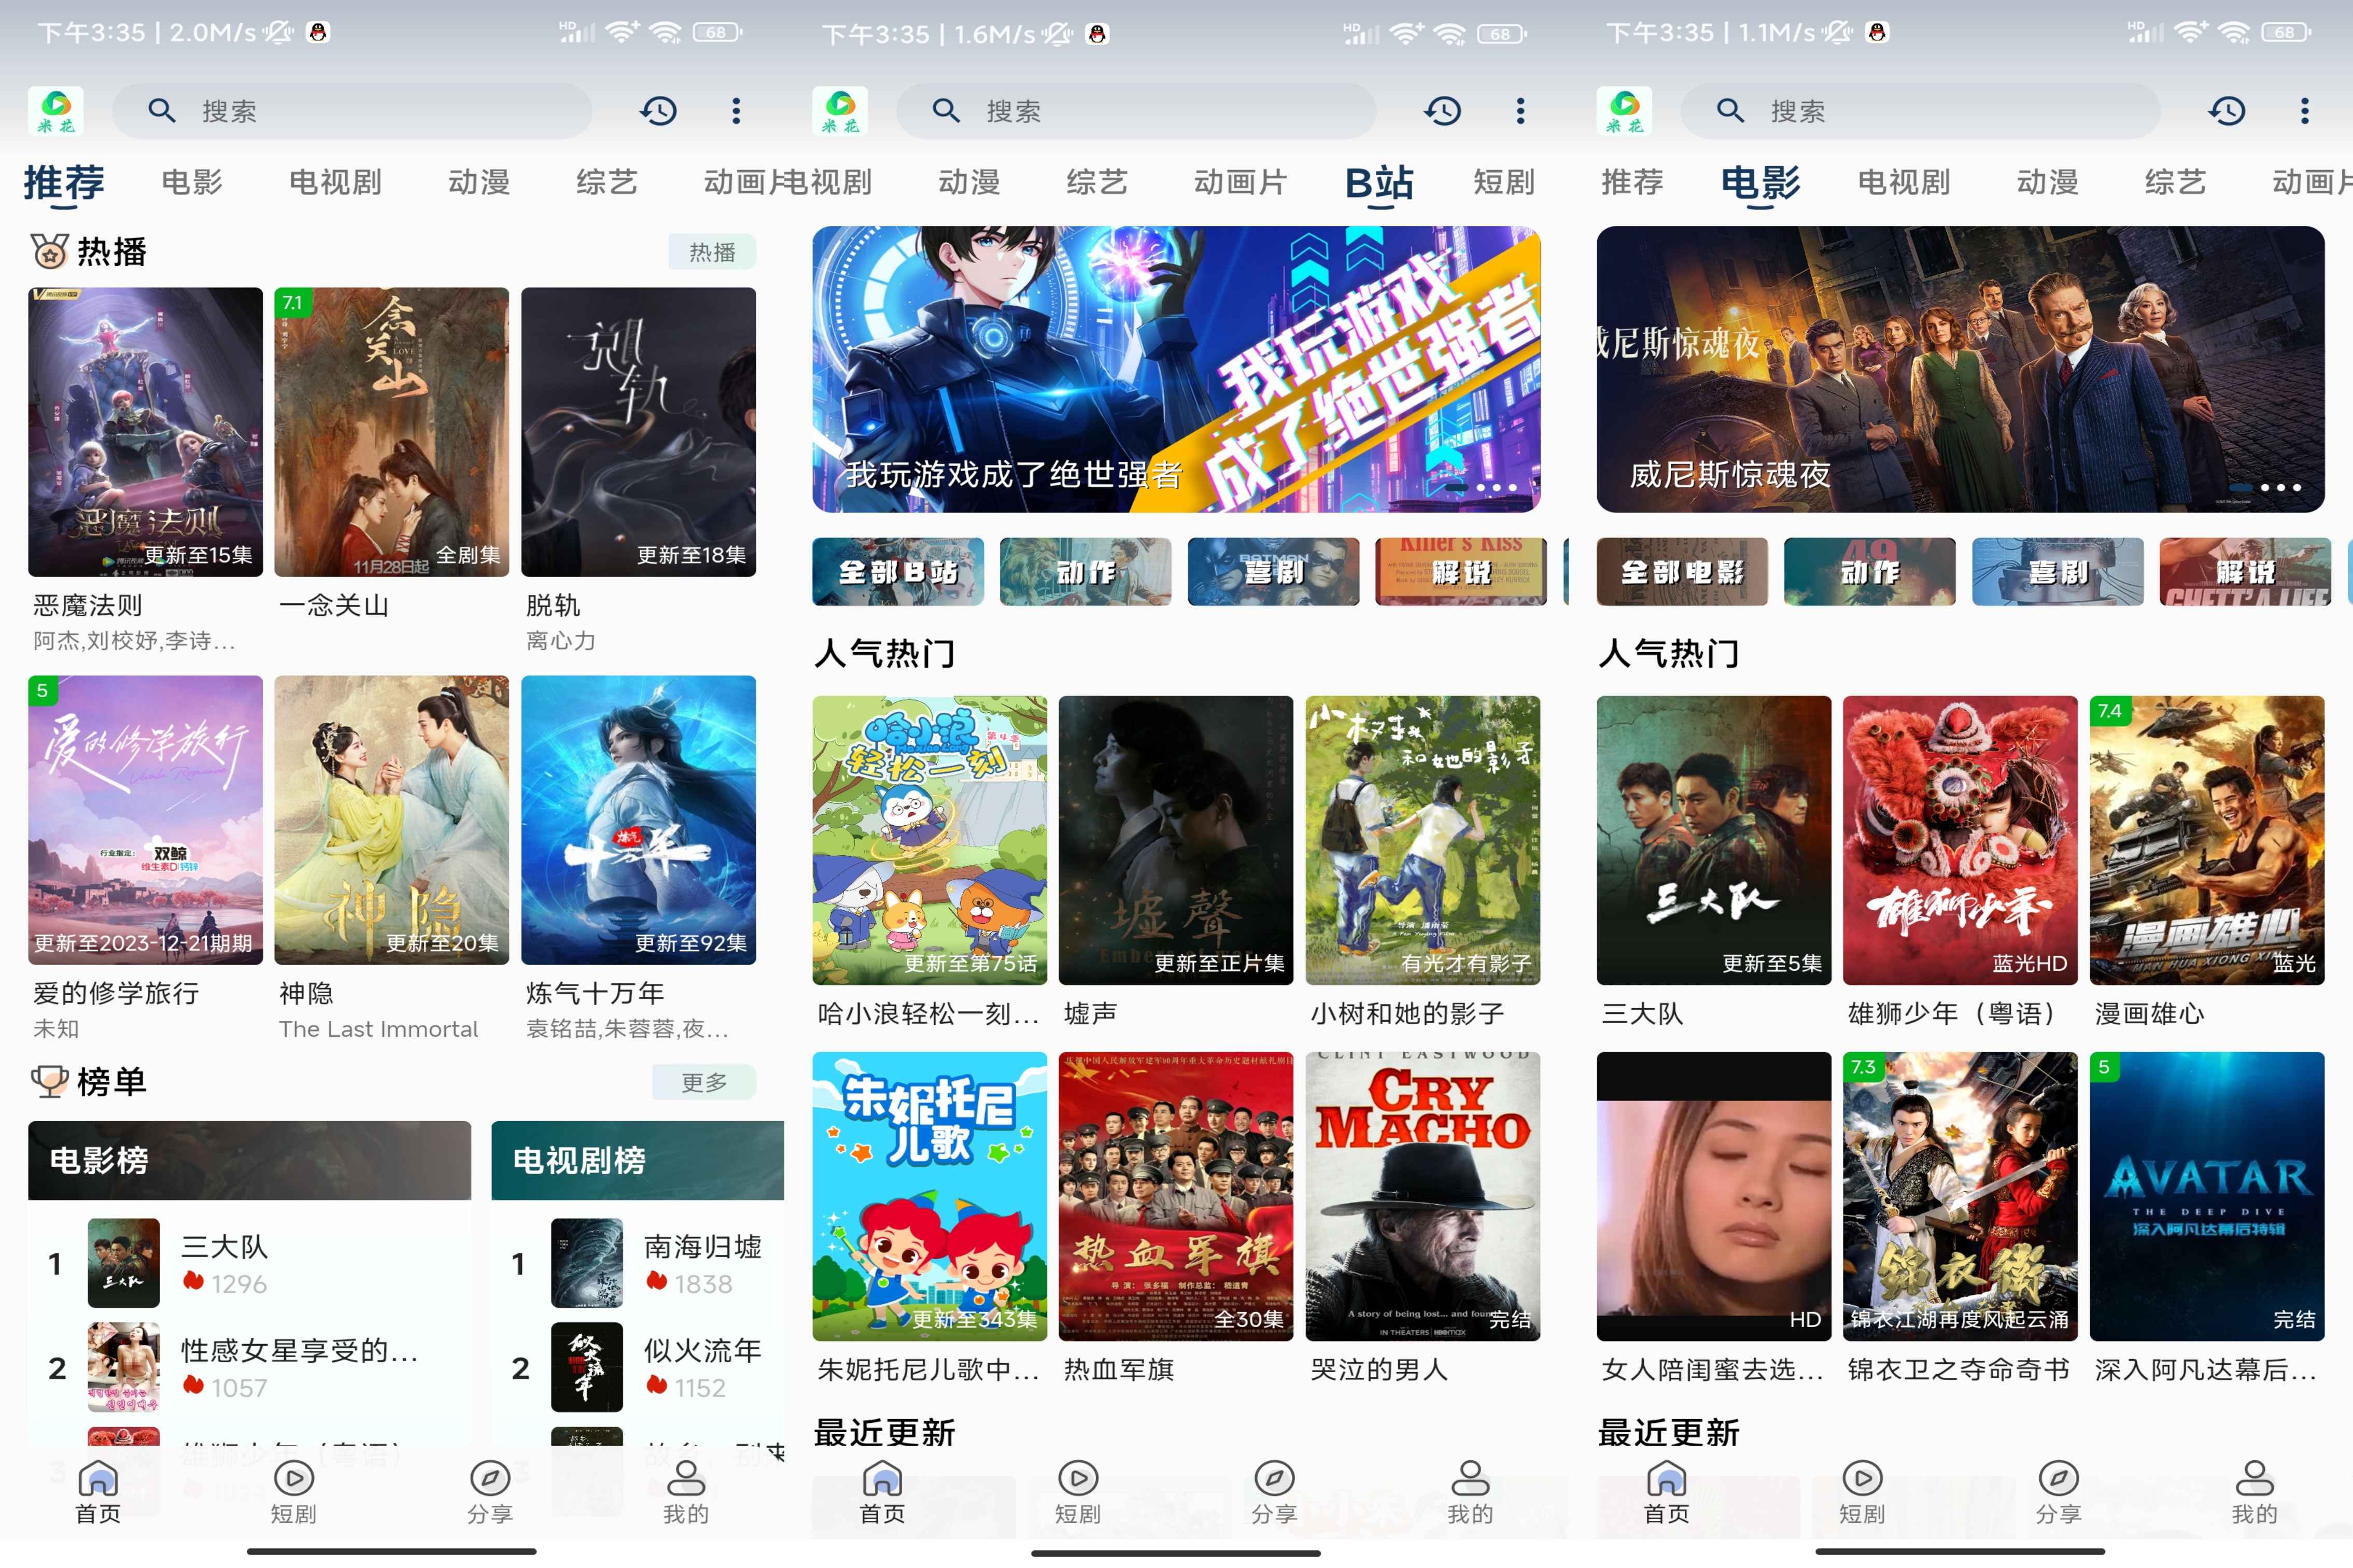This screenshot has width=2353, height=1568.
Task: Switch to 电视剧 tab on the 推荐 screen
Action: click(335, 182)
